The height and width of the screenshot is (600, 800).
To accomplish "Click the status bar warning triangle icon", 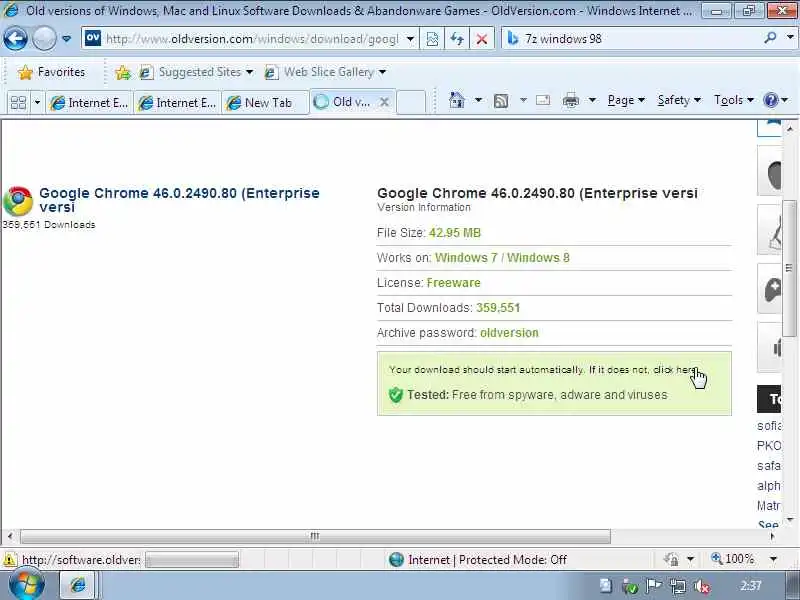I will pyautogui.click(x=9, y=560).
